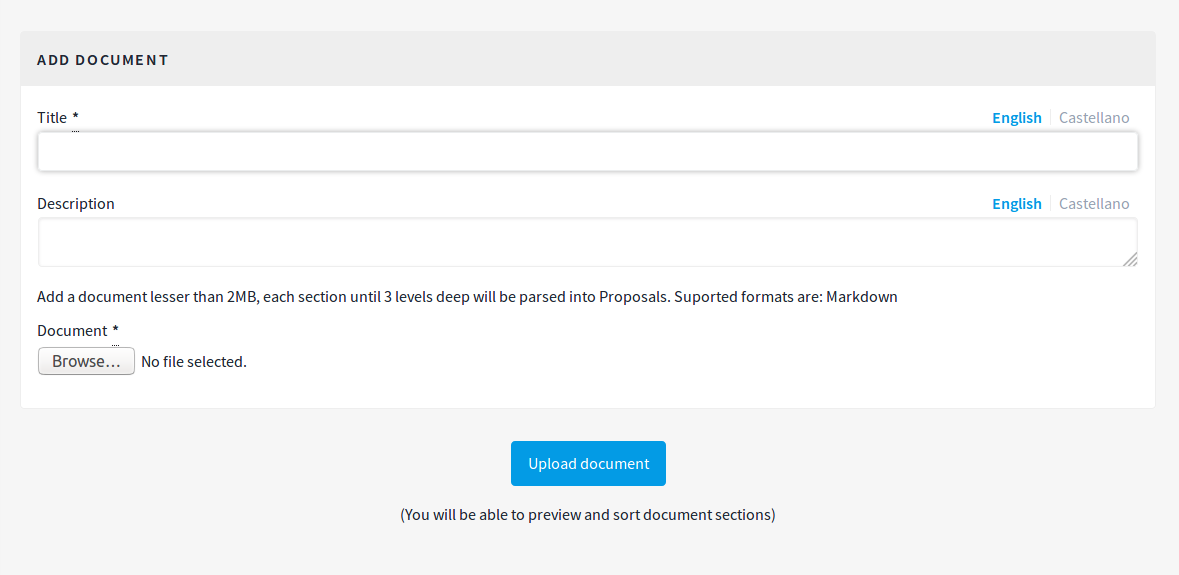This screenshot has width=1179, height=575.
Task: Click the word Proposals in the help text
Action: pos(634,297)
